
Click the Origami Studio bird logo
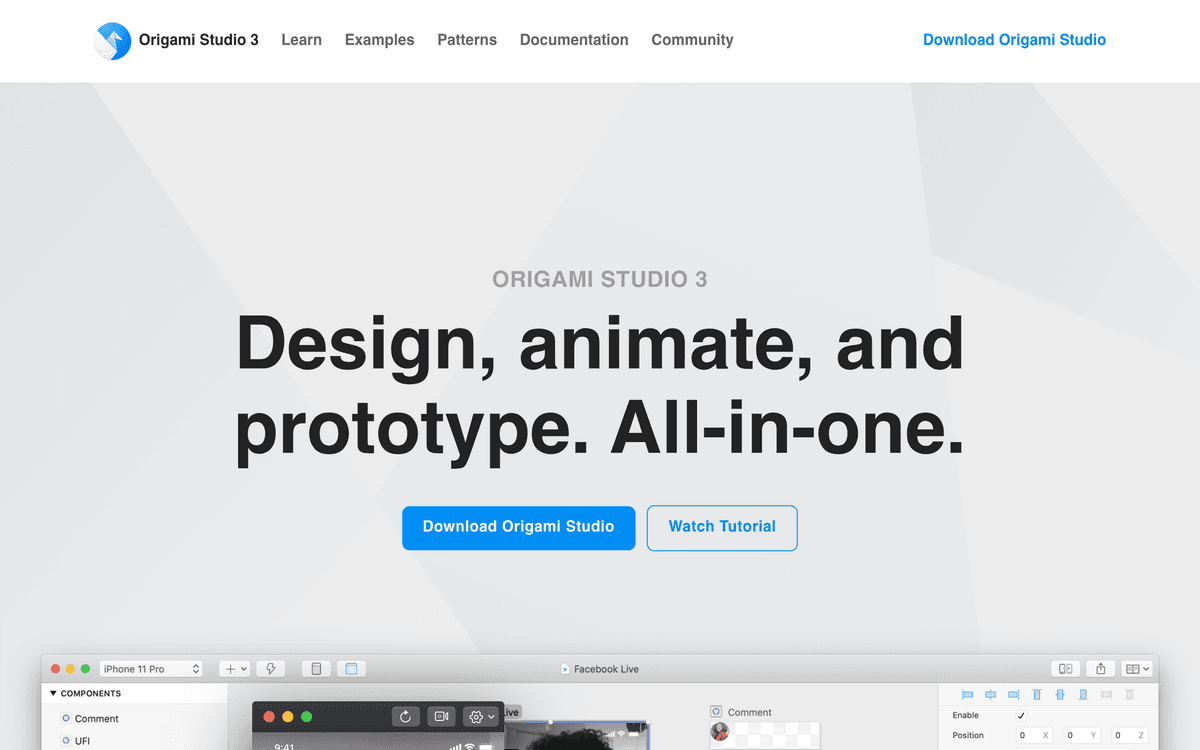[113, 40]
